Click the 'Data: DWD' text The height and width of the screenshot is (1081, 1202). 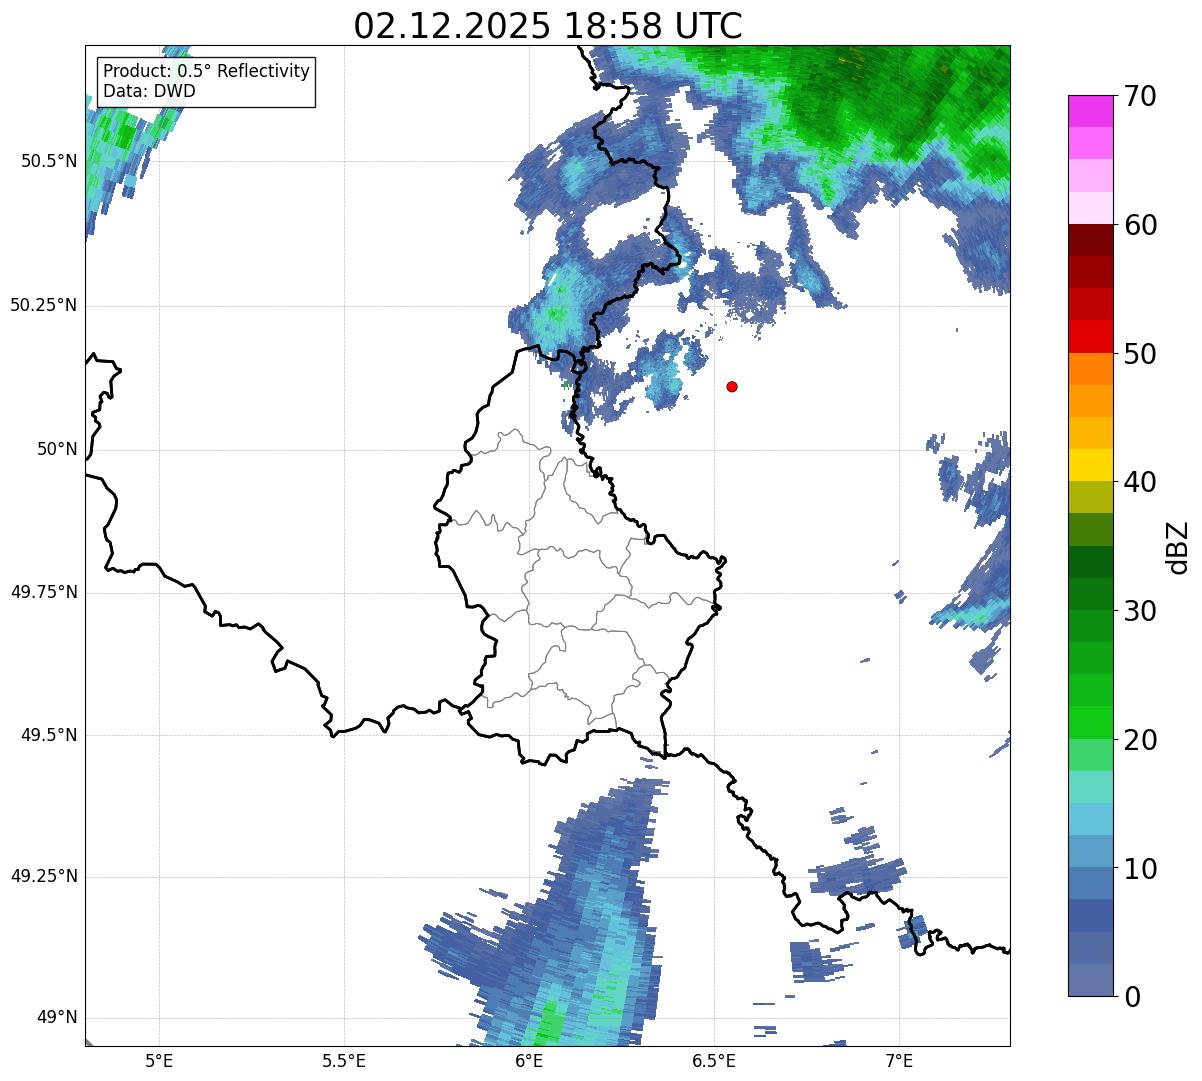pos(149,91)
